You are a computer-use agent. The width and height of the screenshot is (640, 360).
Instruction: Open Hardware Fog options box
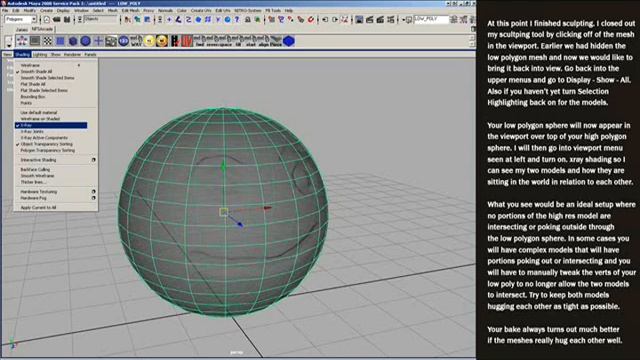93,198
